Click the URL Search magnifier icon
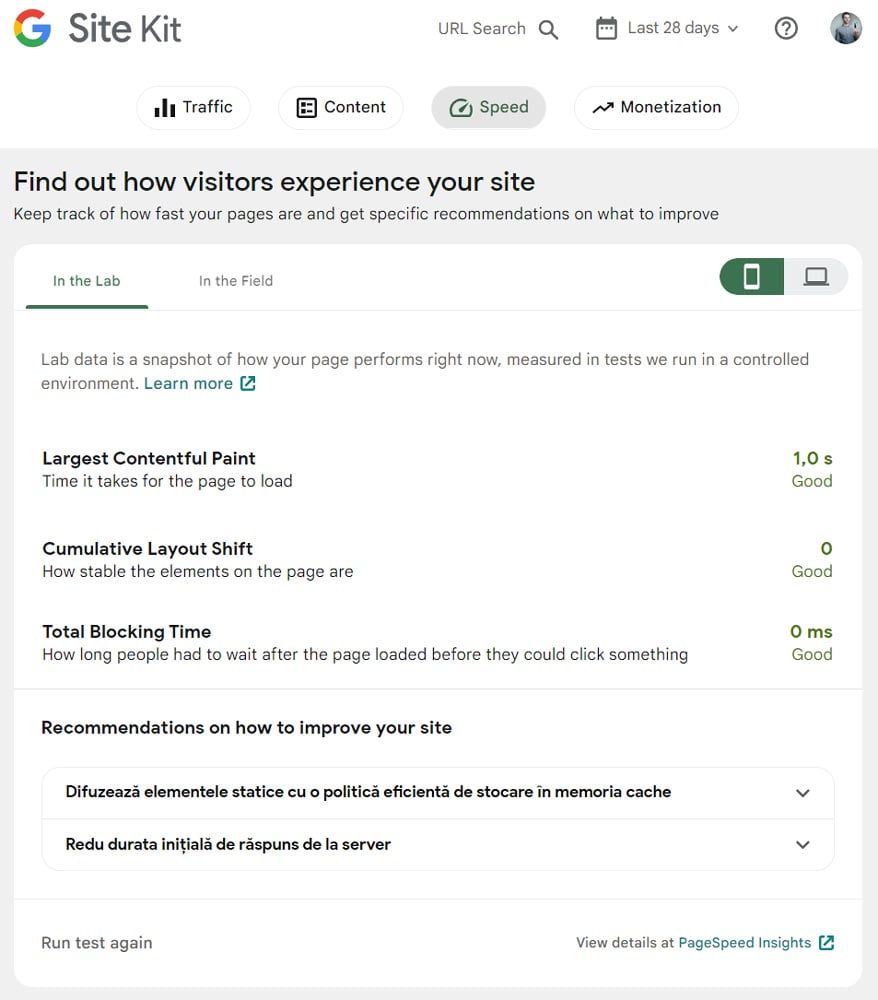Viewport: 878px width, 1000px height. click(548, 29)
